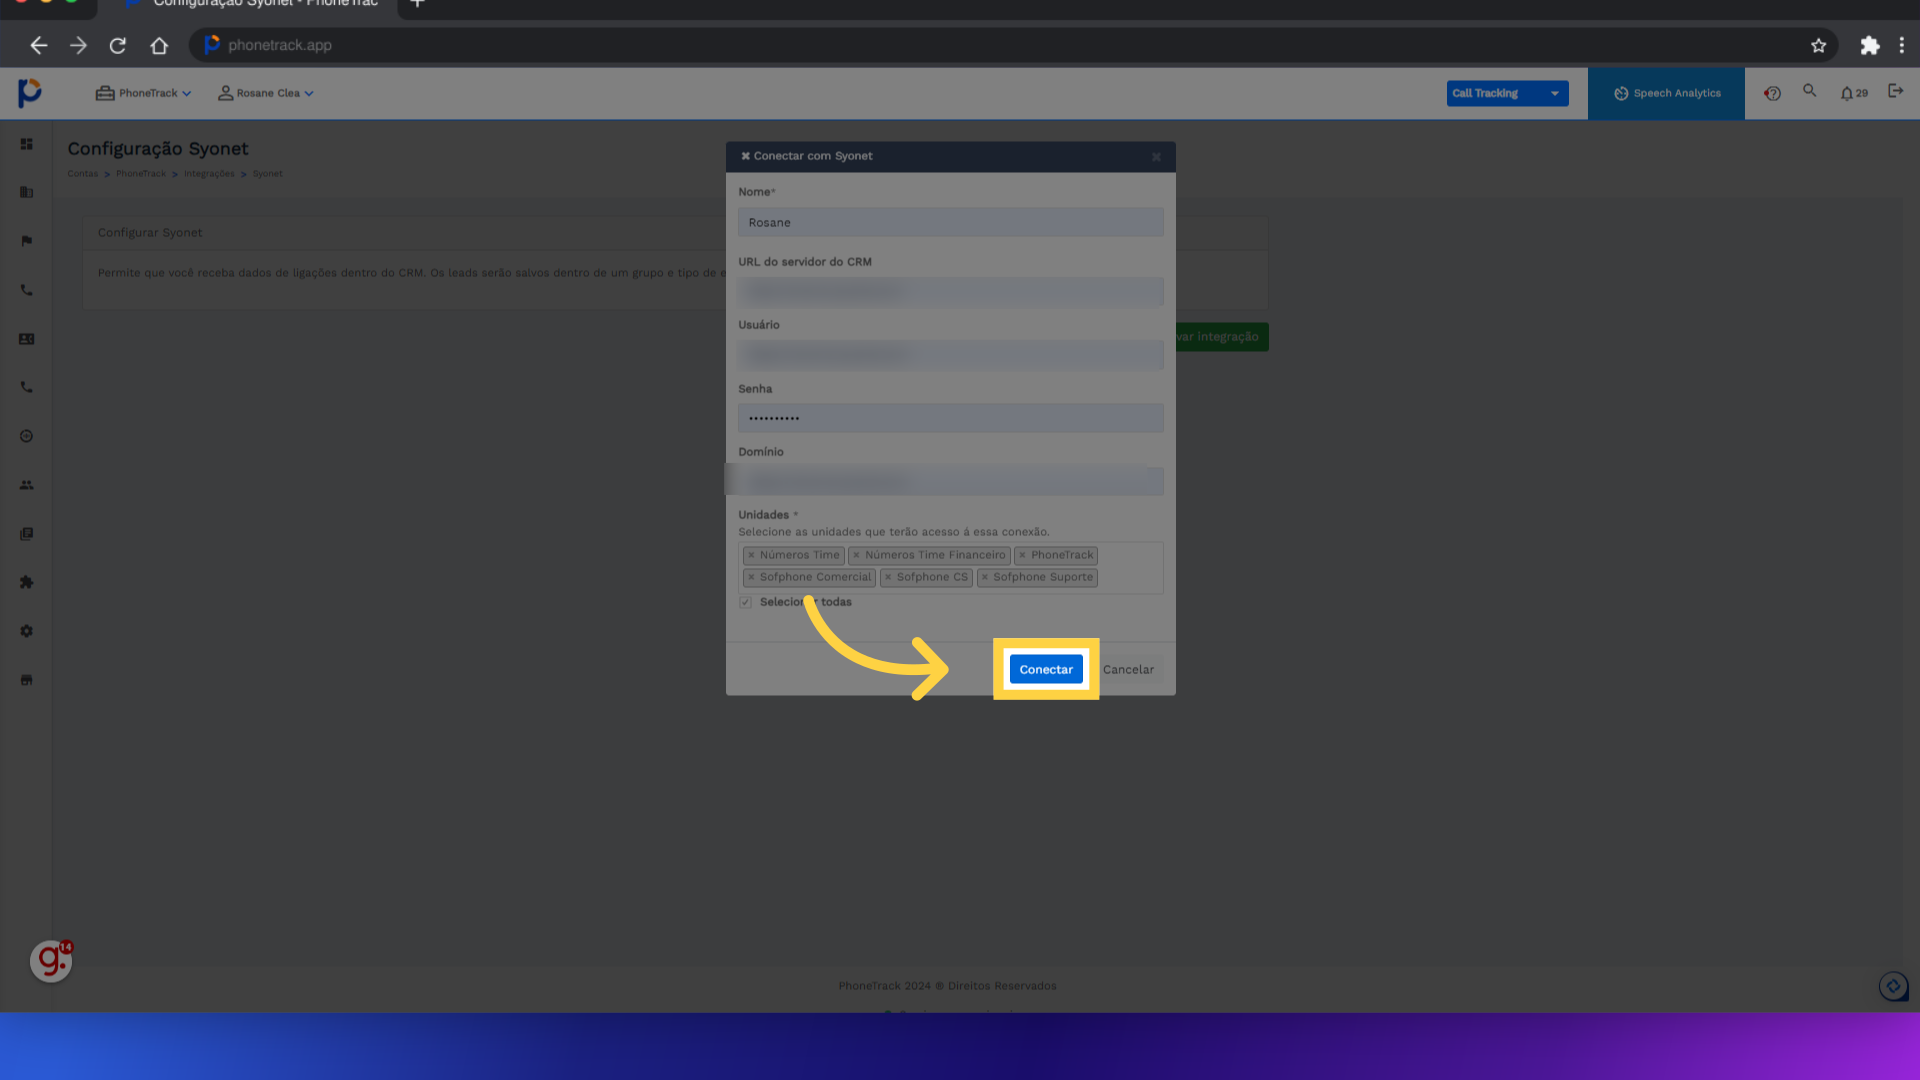The width and height of the screenshot is (1920, 1080).
Task: Click Cancelar in the Syonet dialog
Action: 1128,669
